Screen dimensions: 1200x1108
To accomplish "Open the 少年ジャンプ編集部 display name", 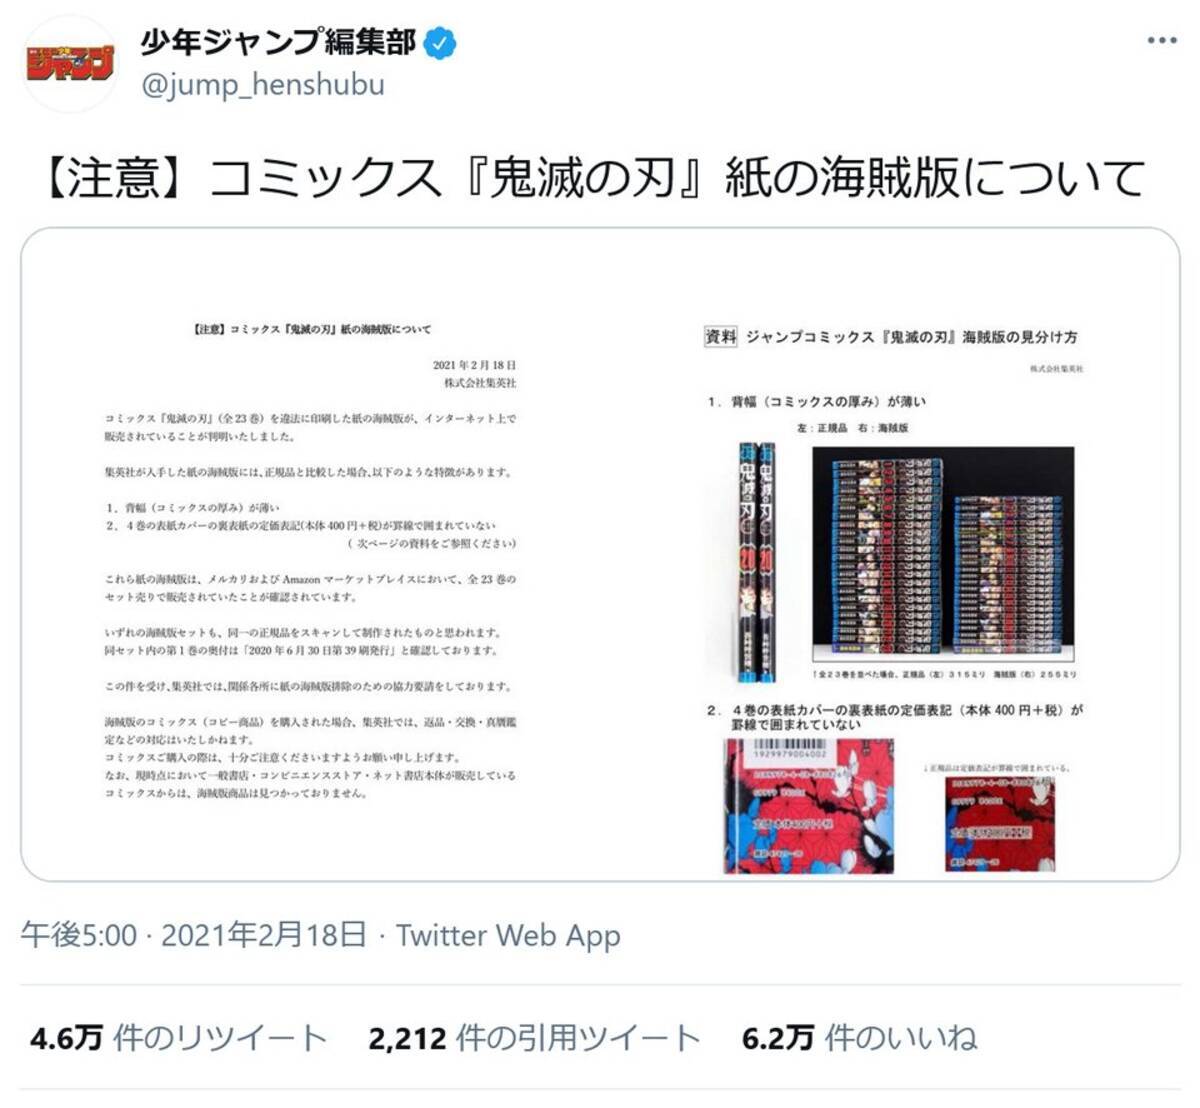I will pos(279,42).
